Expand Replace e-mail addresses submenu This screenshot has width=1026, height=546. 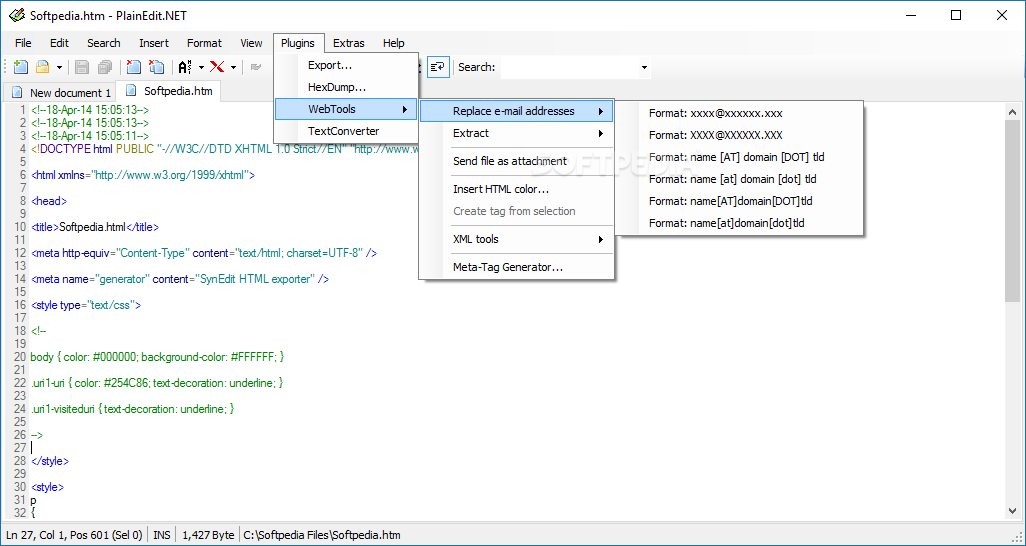(516, 111)
